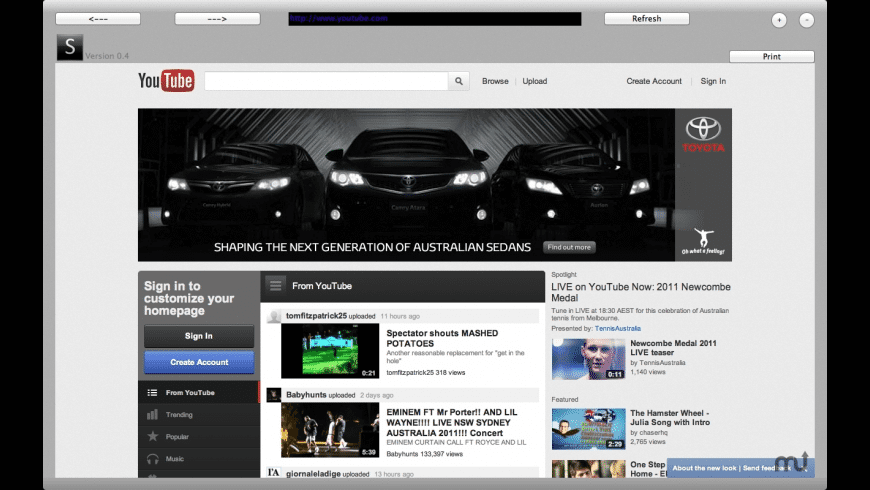This screenshot has width=870, height=490.
Task: Click Find out more on Toyota ad
Action: (569, 247)
